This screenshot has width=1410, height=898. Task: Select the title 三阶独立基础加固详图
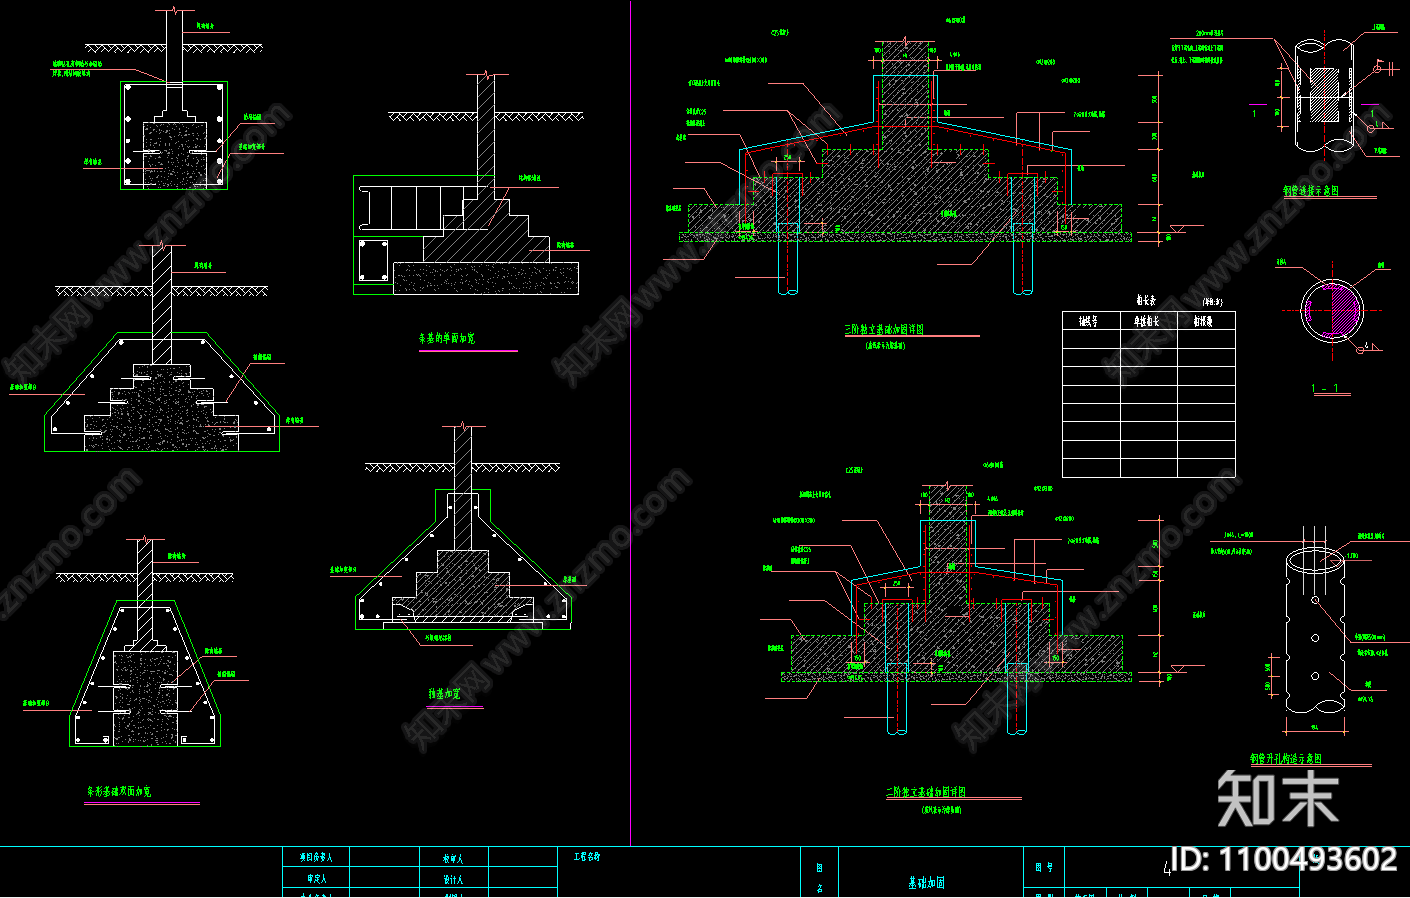(x=885, y=329)
